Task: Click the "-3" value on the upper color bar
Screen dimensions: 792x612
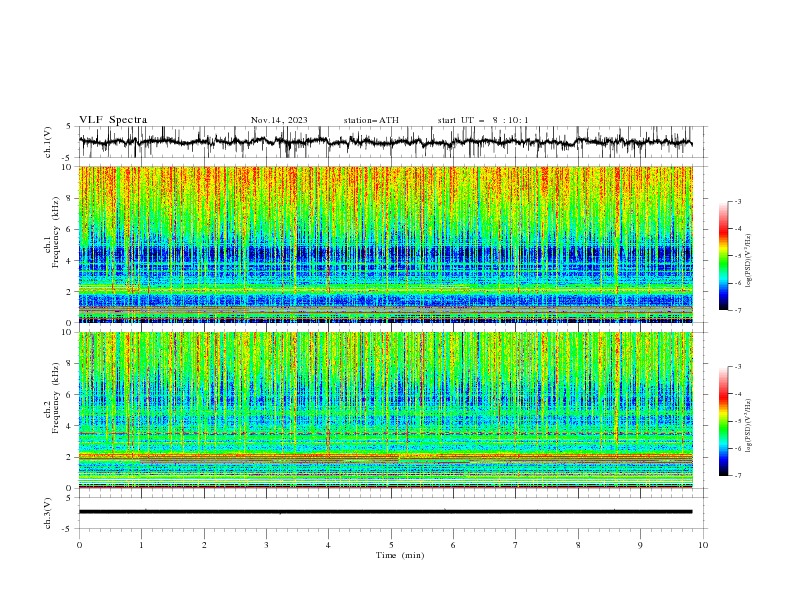Action: pyautogui.click(x=737, y=201)
